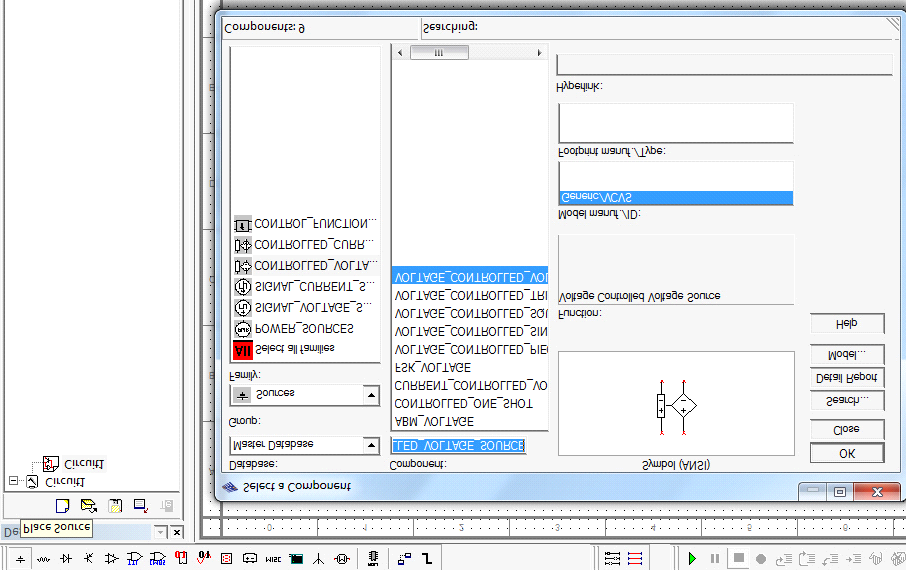906x570 pixels.
Task: Select the Place Diode toolbar icon
Action: pyautogui.click(x=66, y=559)
